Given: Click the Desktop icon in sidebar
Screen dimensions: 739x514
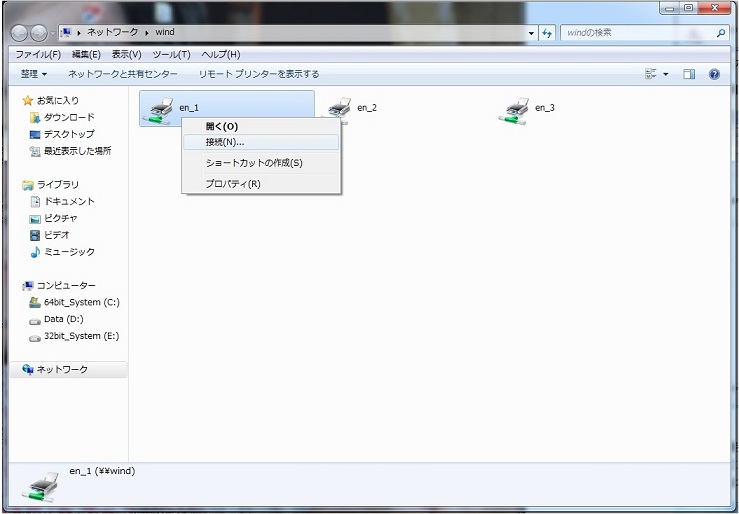Looking at the screenshot, I should (x=35, y=135).
